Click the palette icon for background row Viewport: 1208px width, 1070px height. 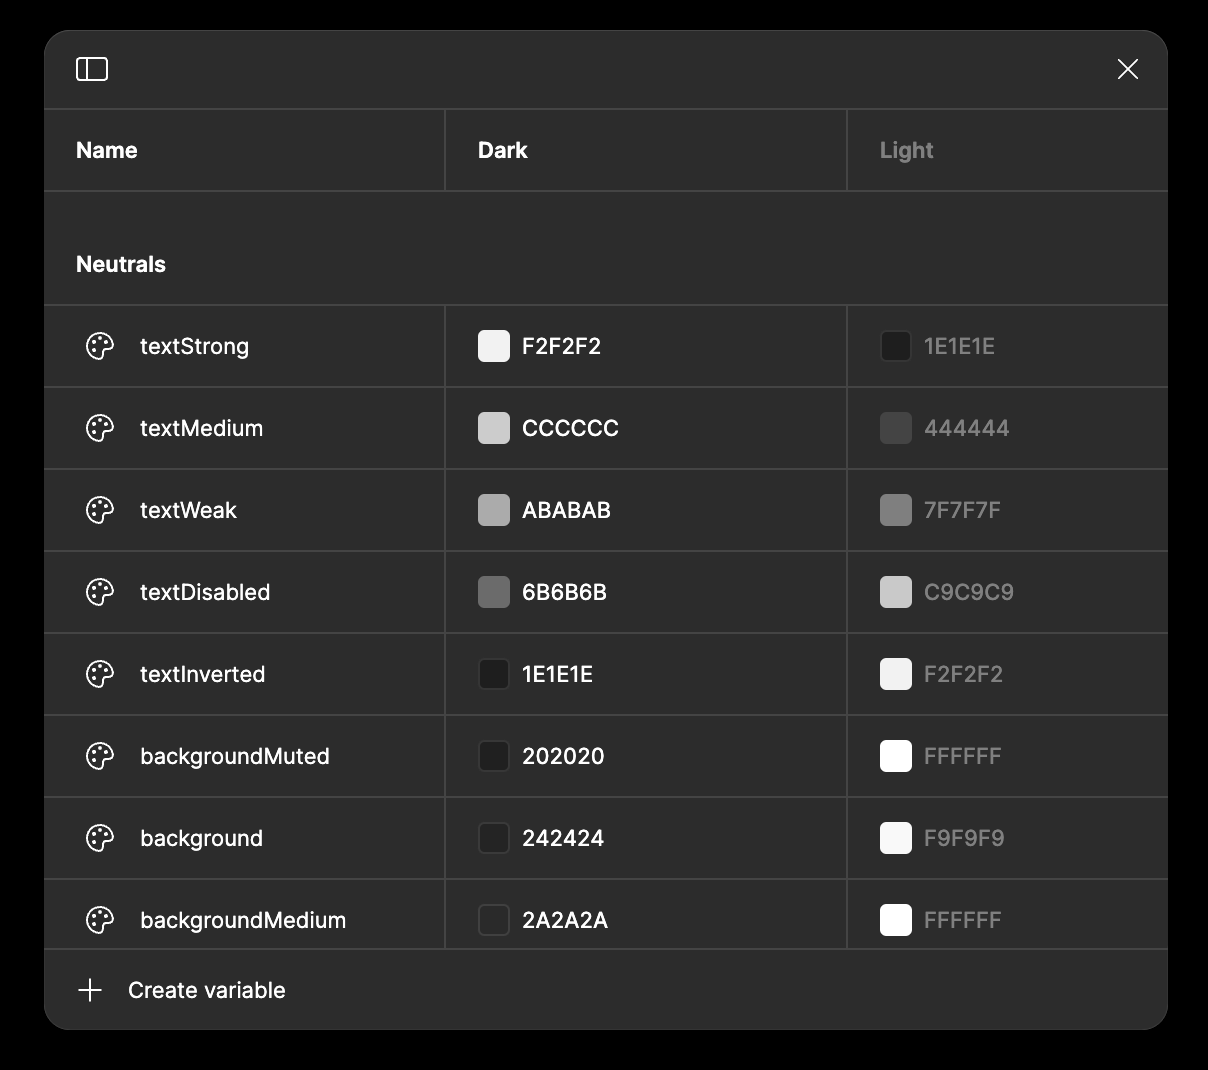(100, 838)
